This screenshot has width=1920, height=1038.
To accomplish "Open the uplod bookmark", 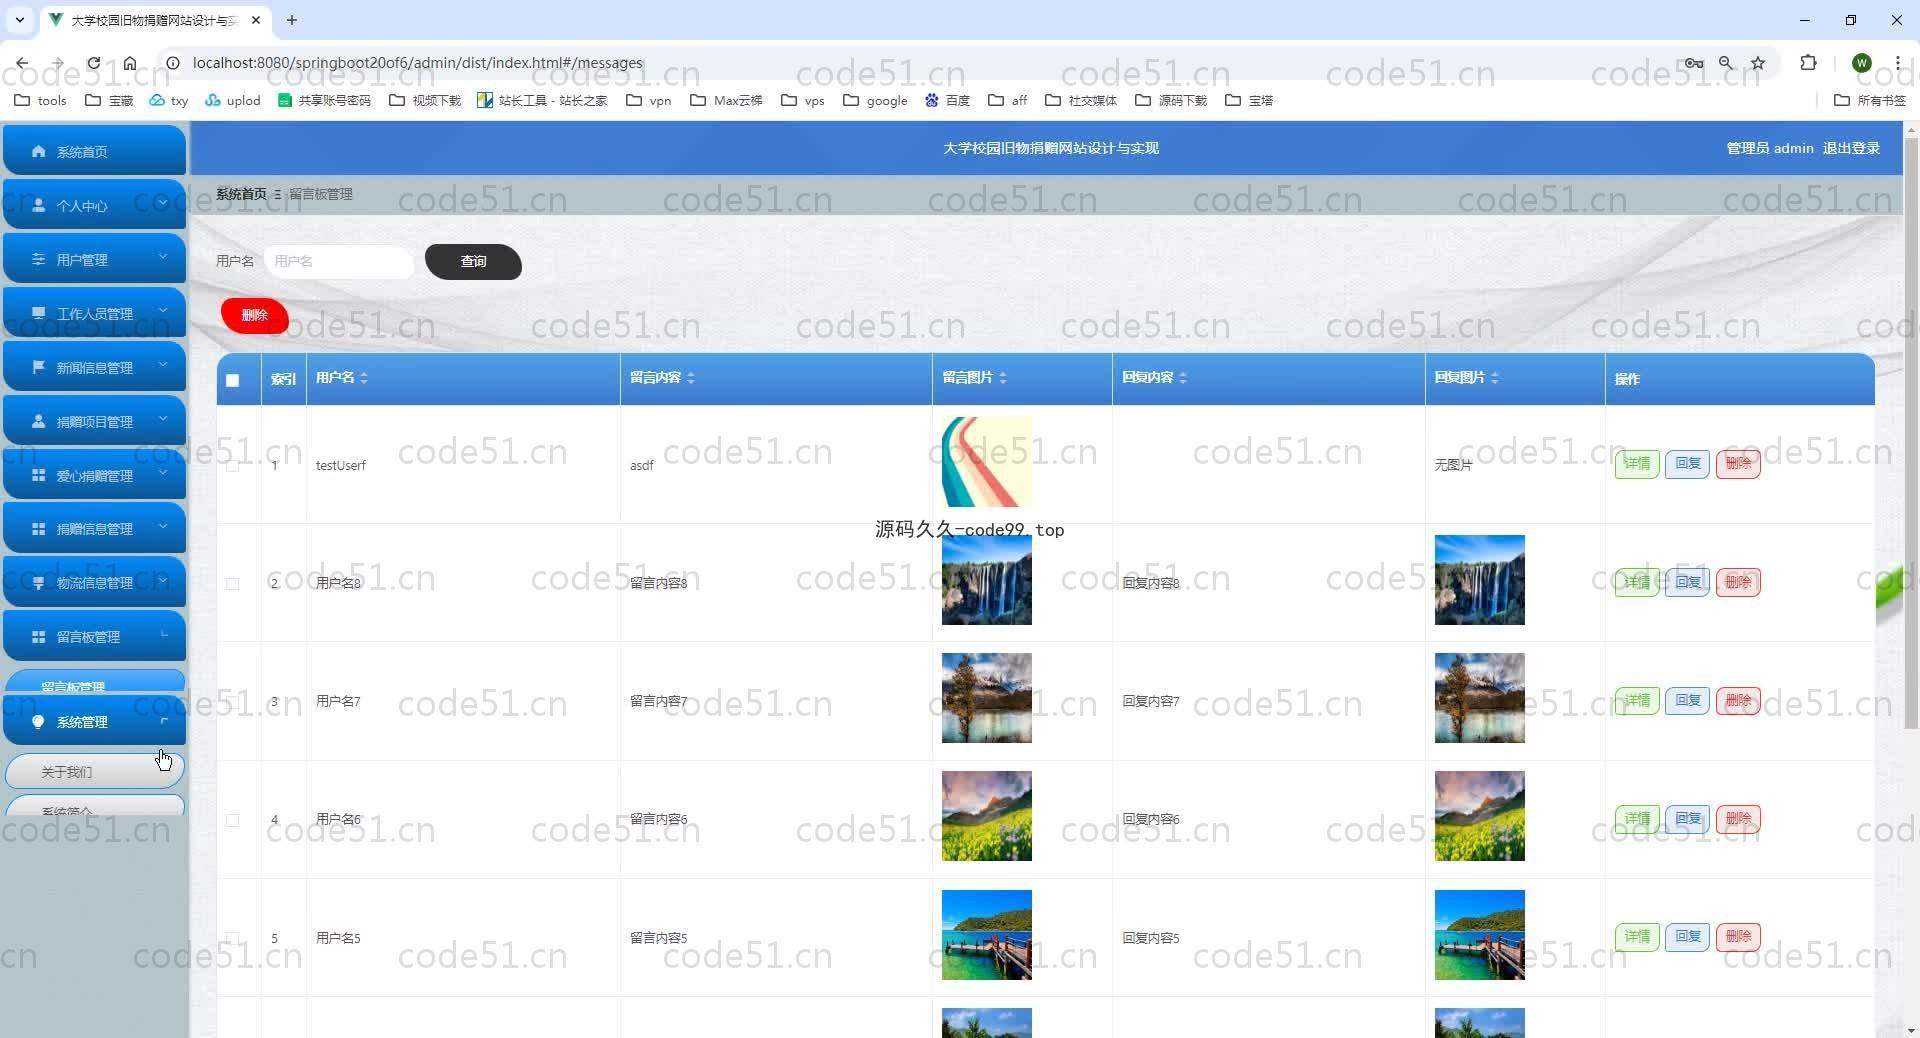I will pyautogui.click(x=232, y=100).
